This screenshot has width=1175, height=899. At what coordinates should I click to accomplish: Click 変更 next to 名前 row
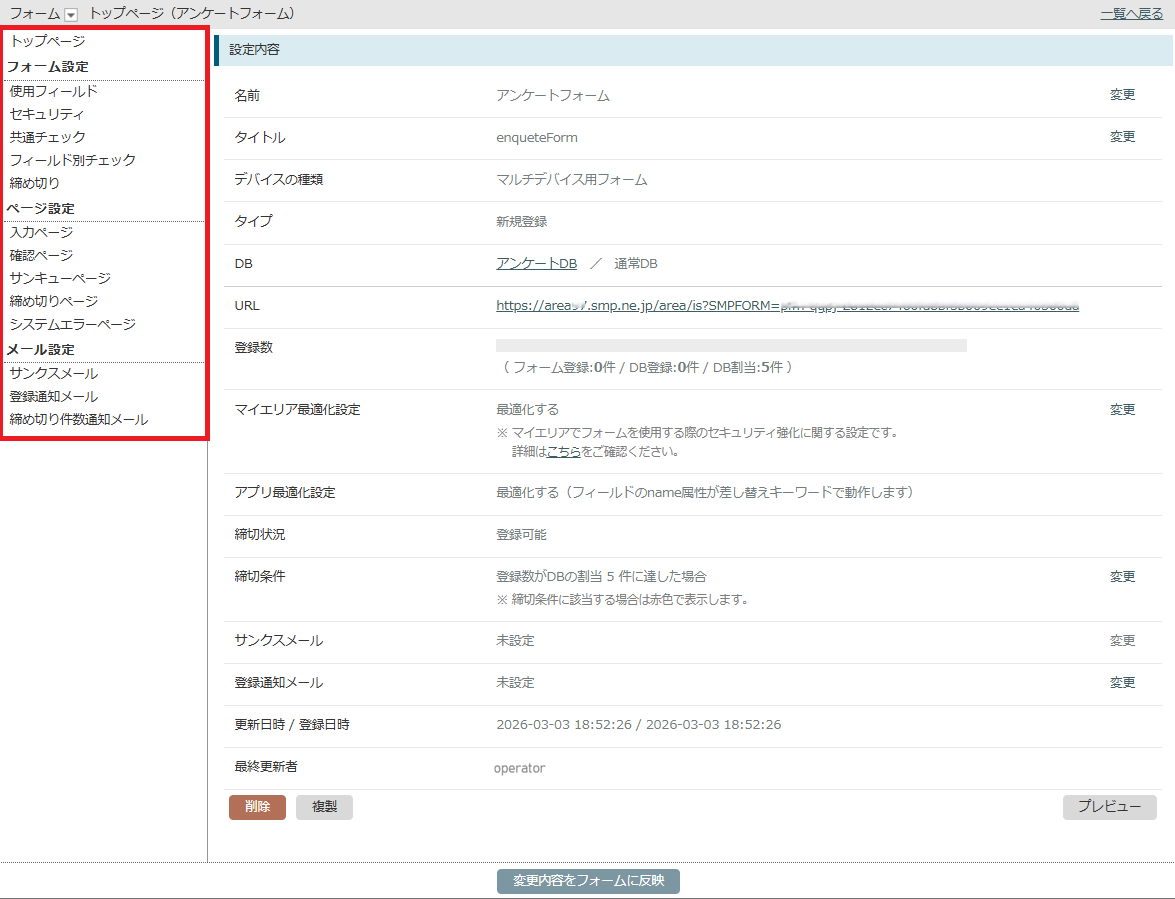[1122, 95]
